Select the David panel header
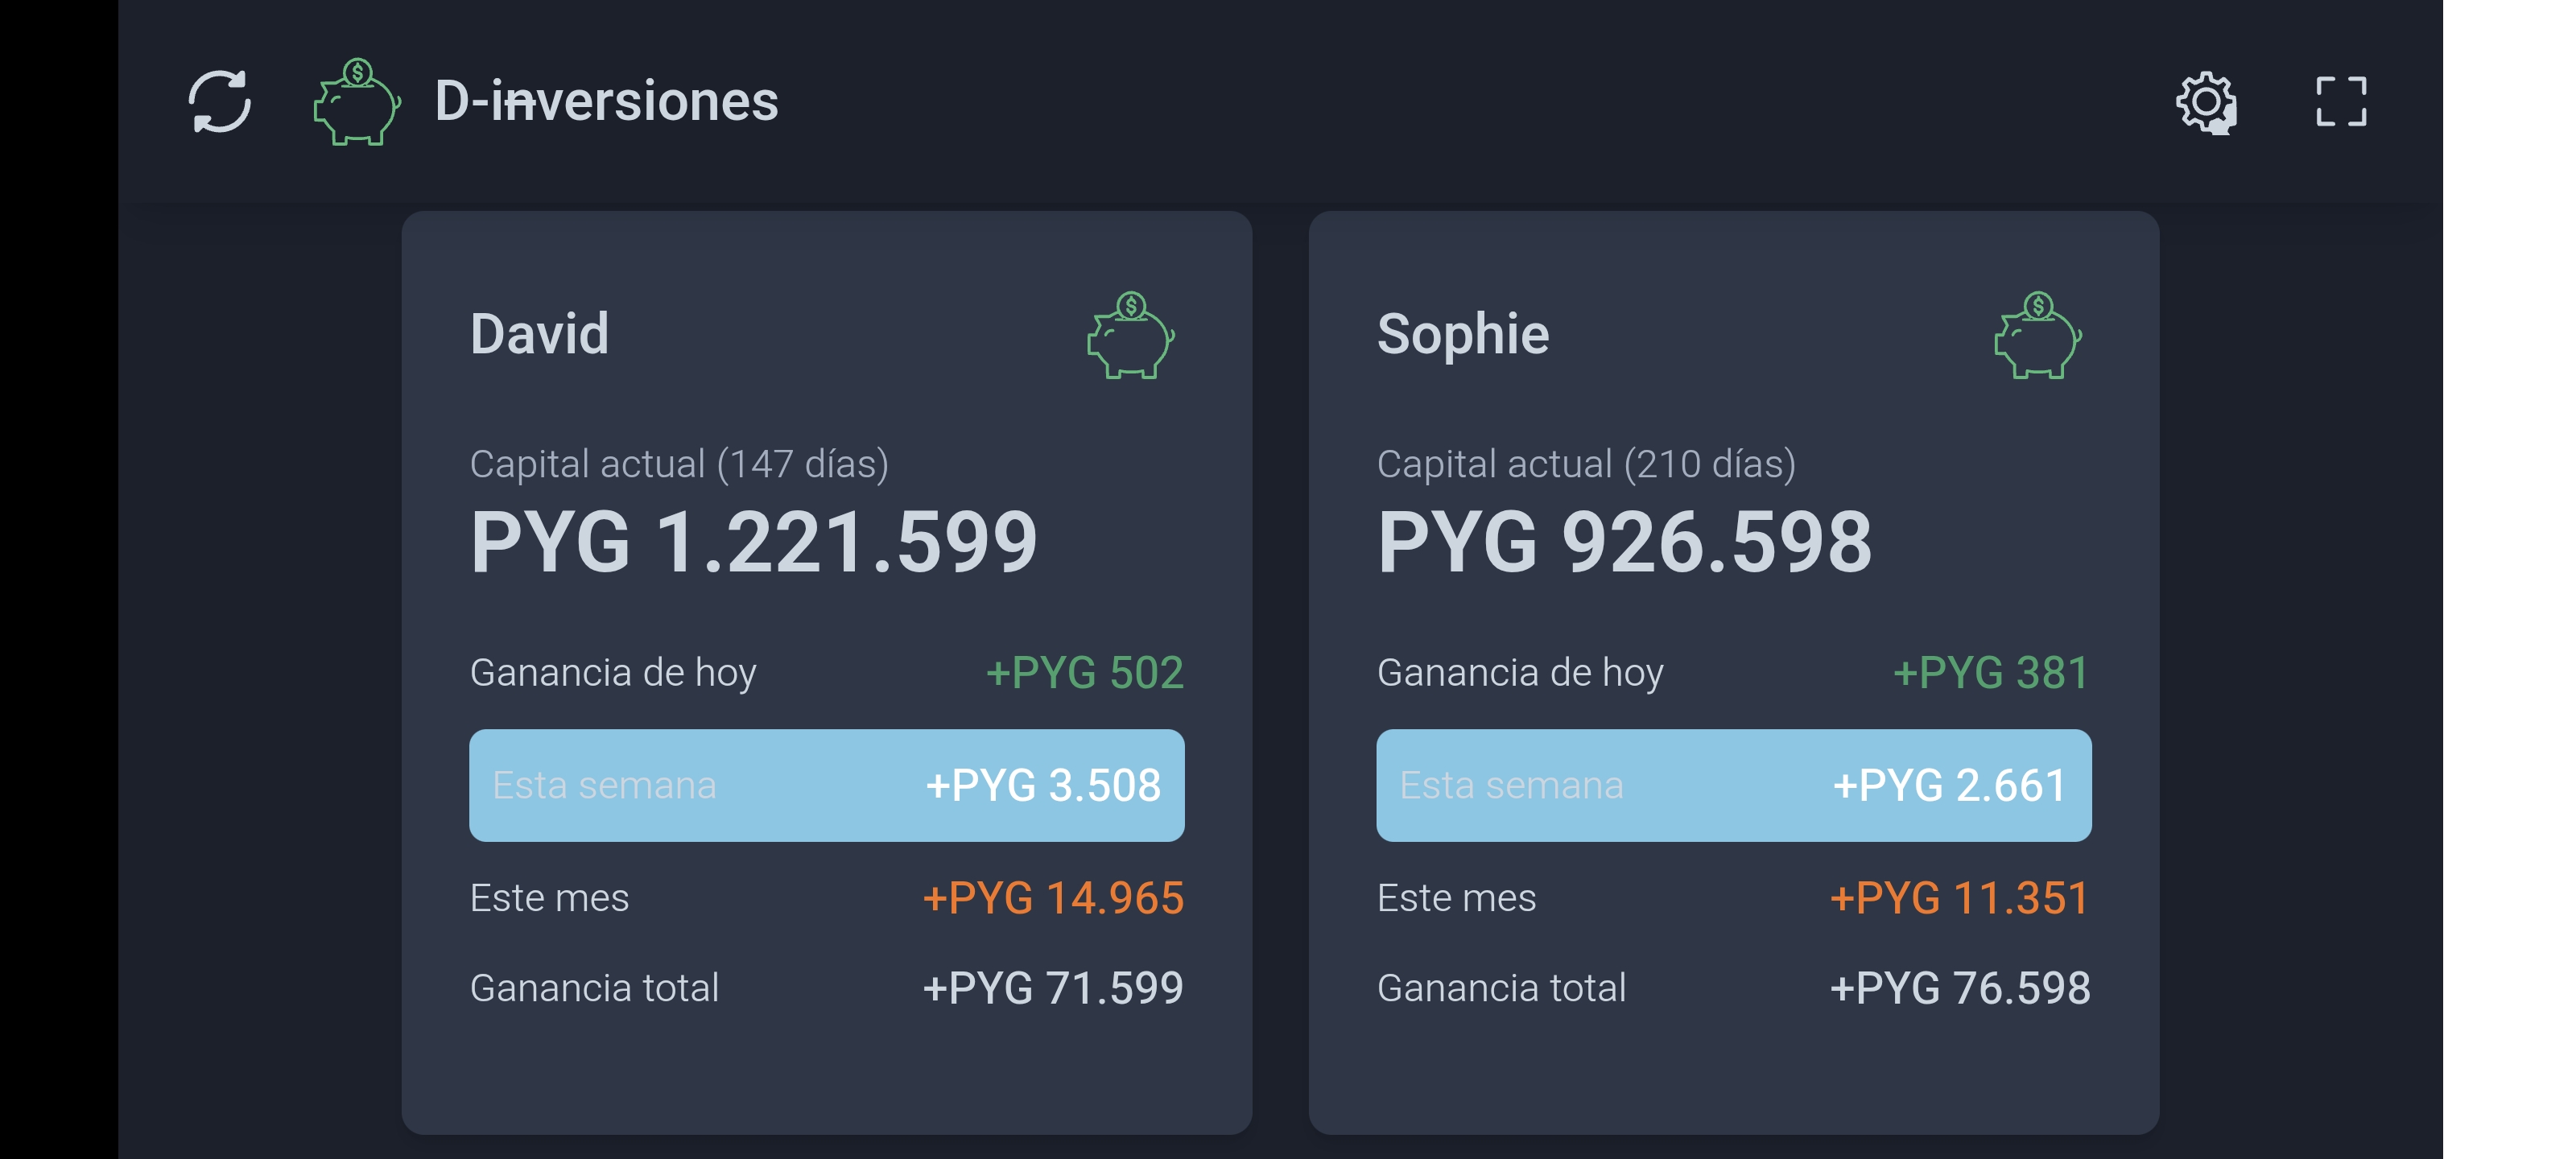2576x1159 pixels. (538, 334)
